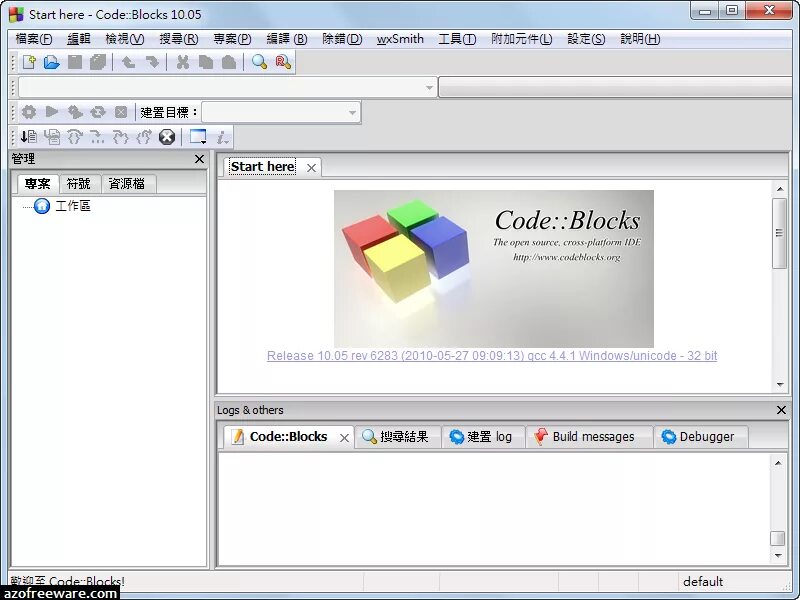Open the 編譯(B) Build menu

[x=287, y=39]
